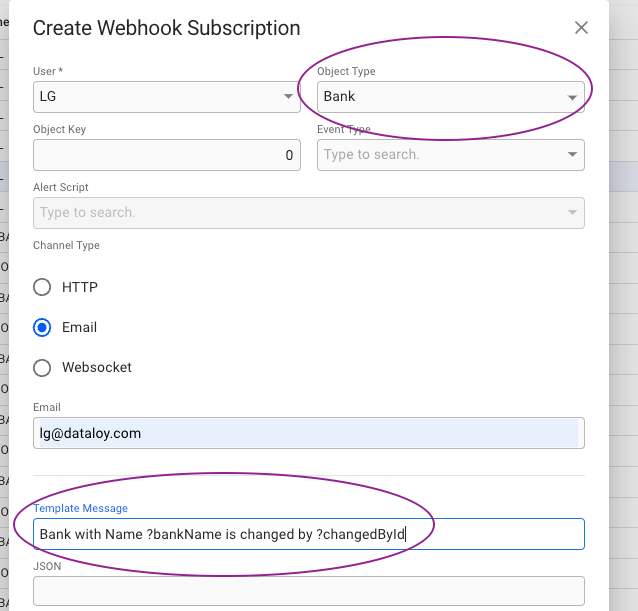The width and height of the screenshot is (638, 611).
Task: Open the Object Type dropdown arrow
Action: (572, 98)
